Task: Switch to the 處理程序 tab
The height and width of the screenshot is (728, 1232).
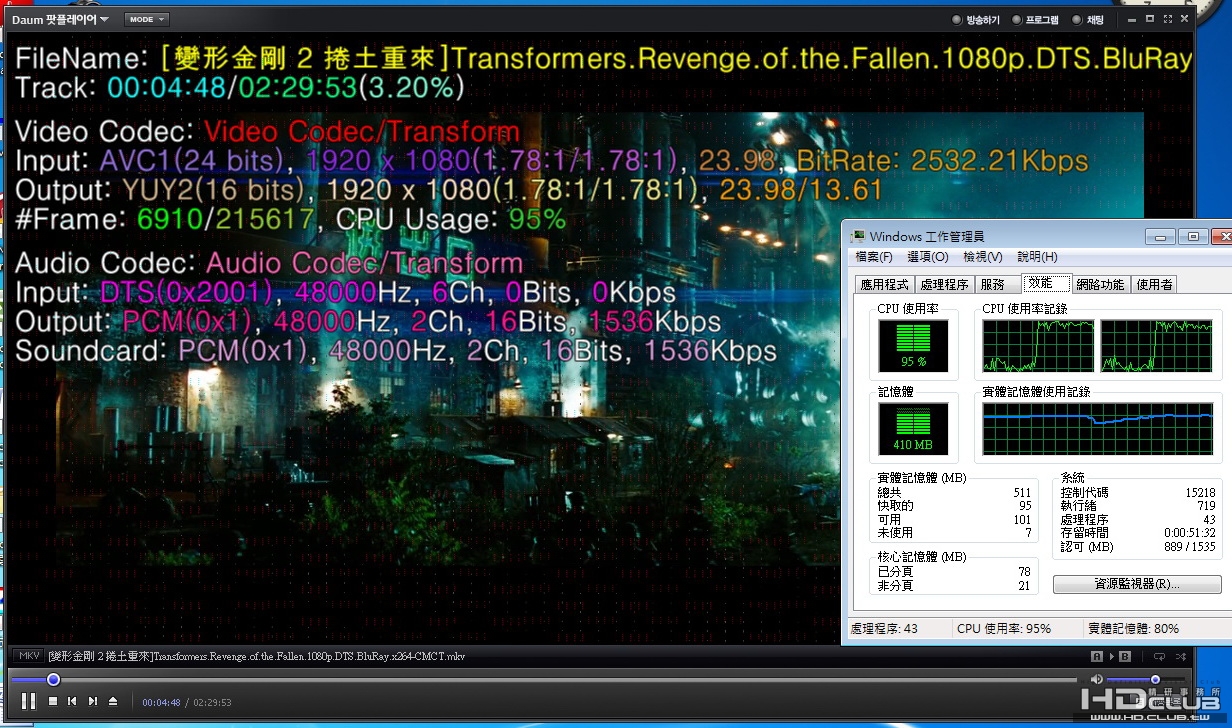Action: click(944, 285)
